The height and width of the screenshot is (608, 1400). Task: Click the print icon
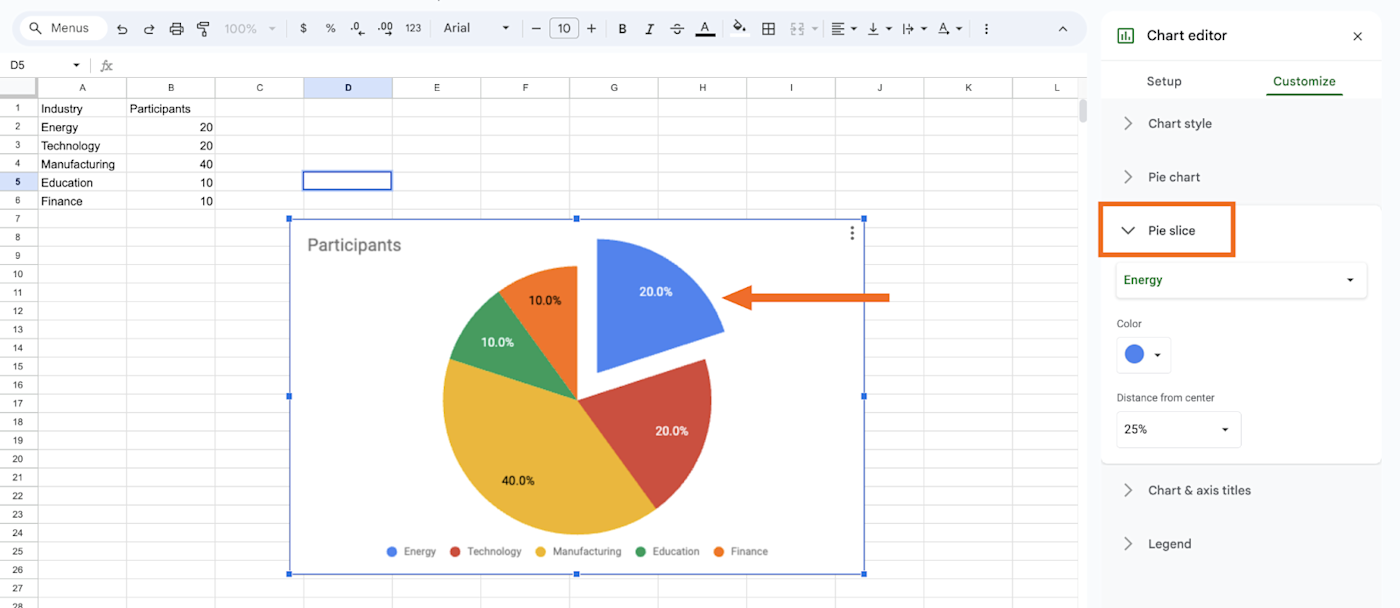(177, 29)
